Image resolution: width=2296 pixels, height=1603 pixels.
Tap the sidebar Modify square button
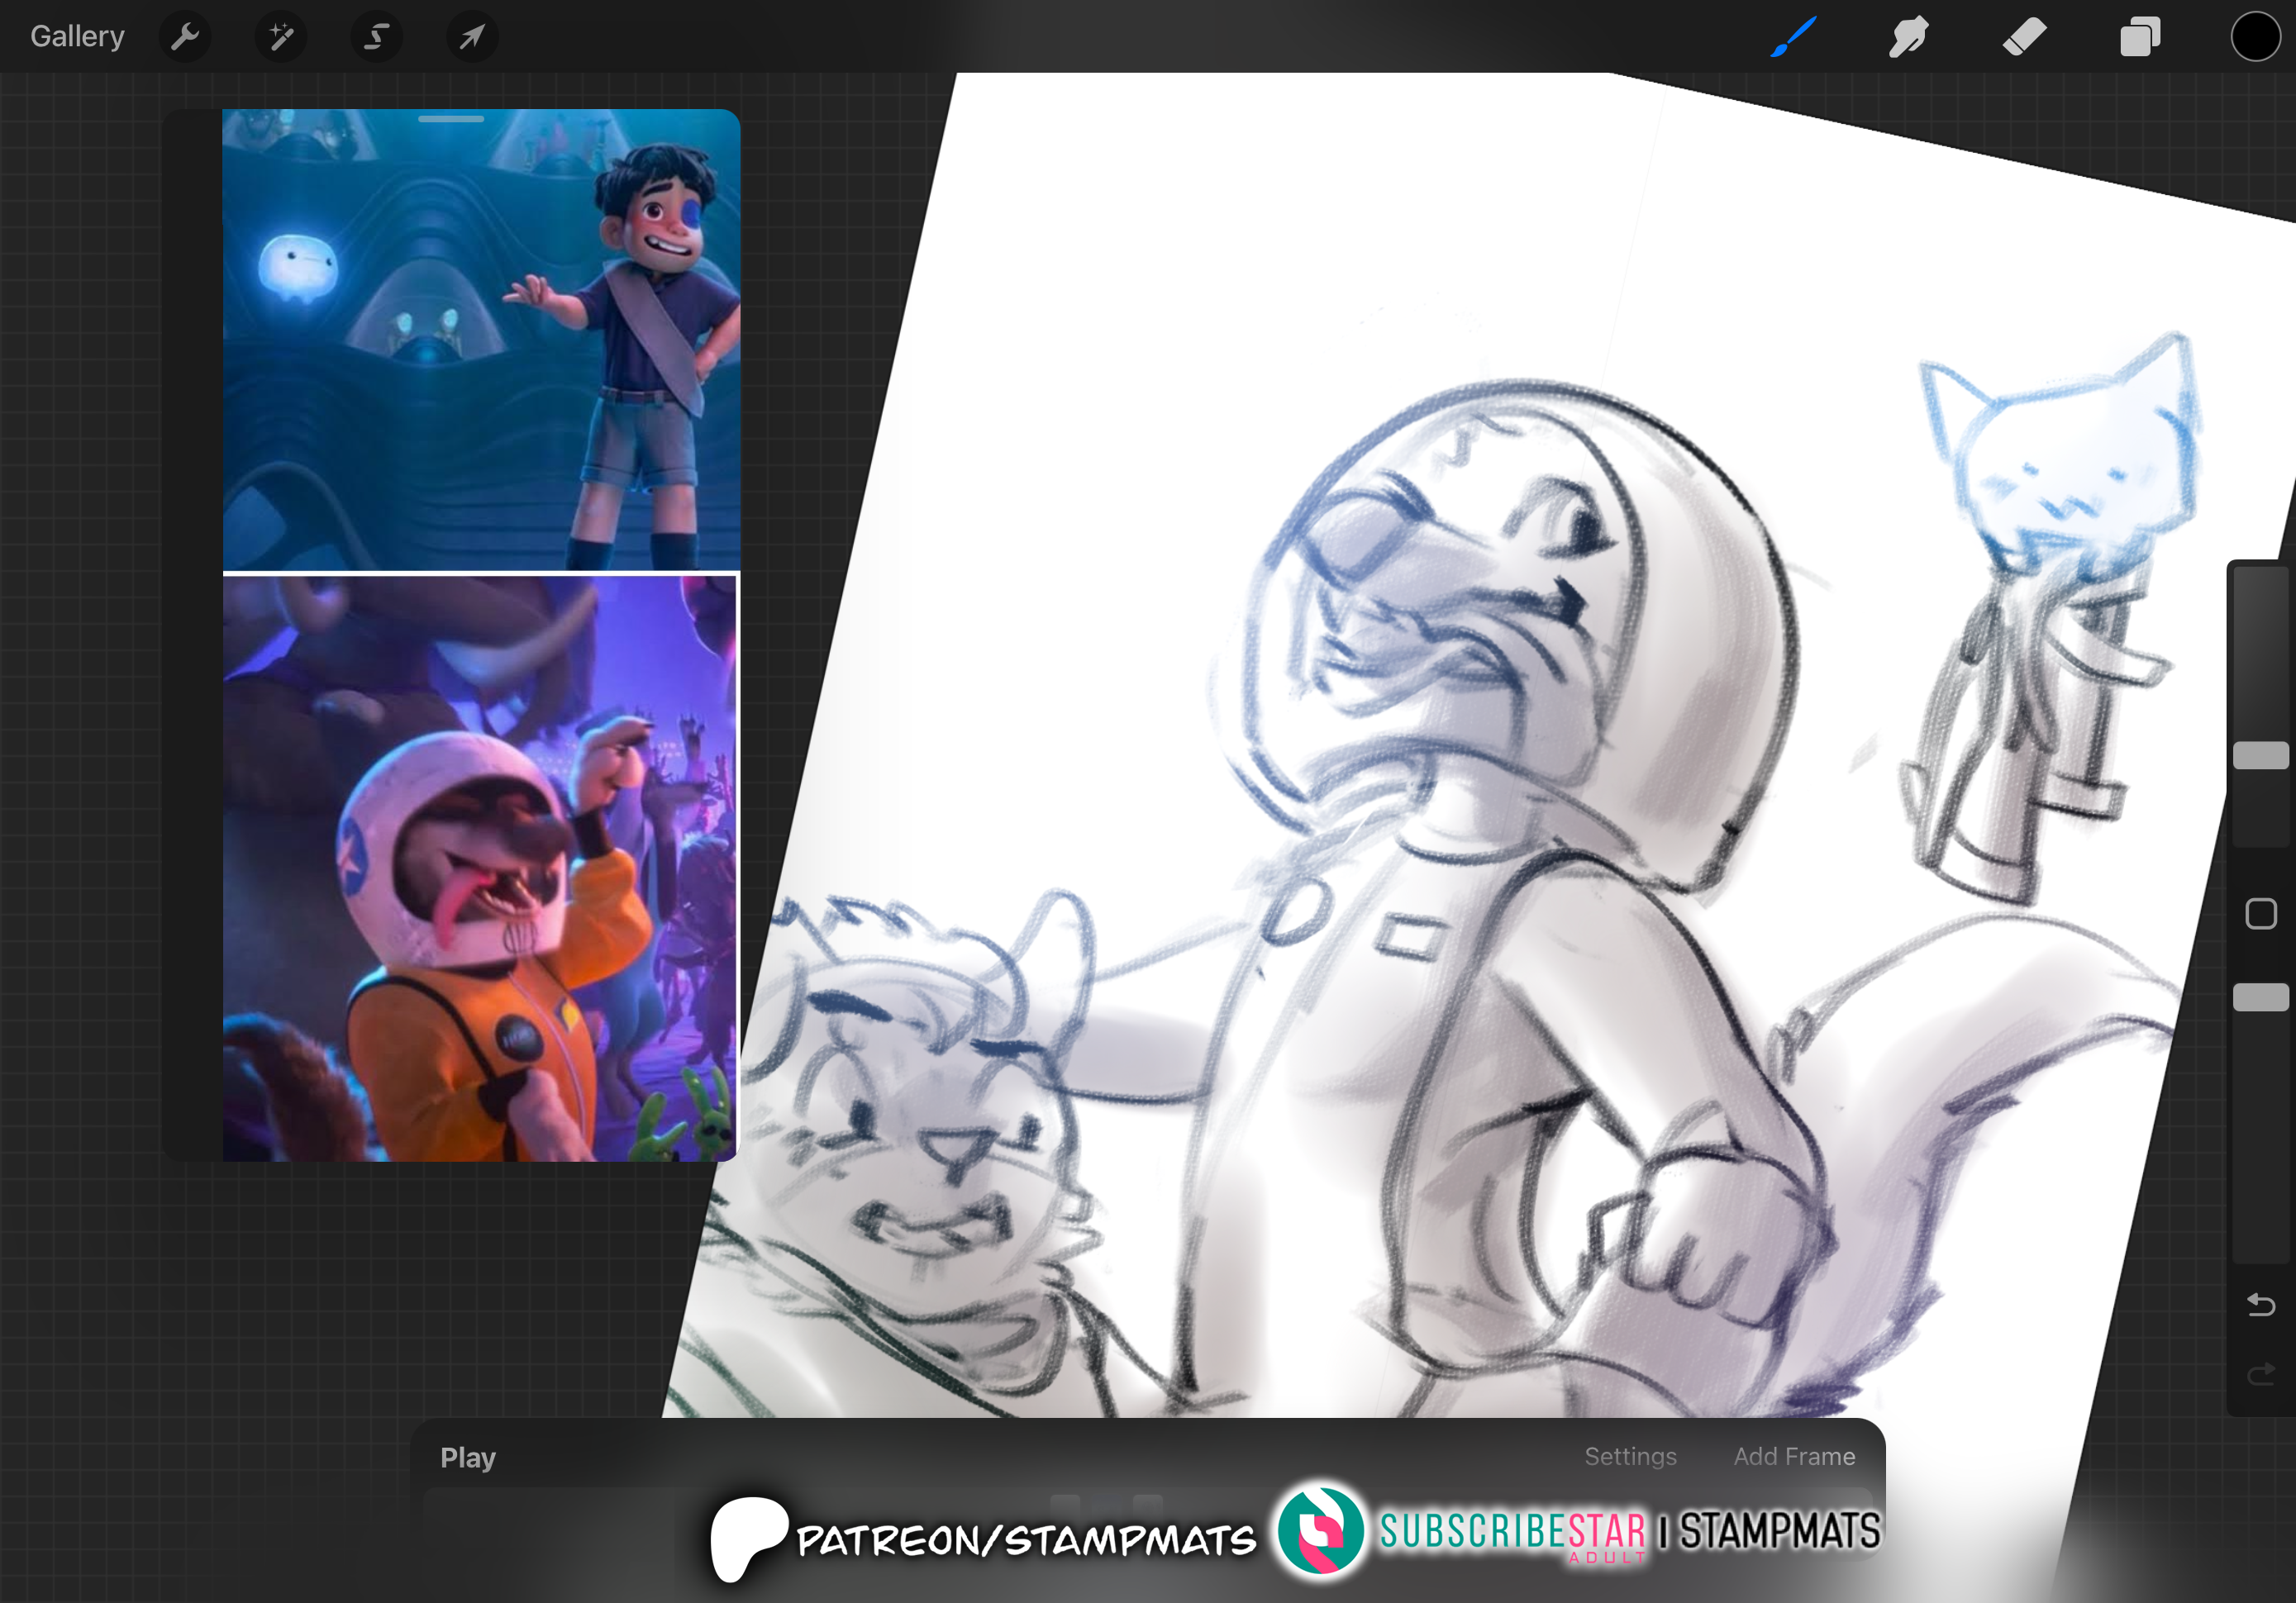coord(2260,913)
